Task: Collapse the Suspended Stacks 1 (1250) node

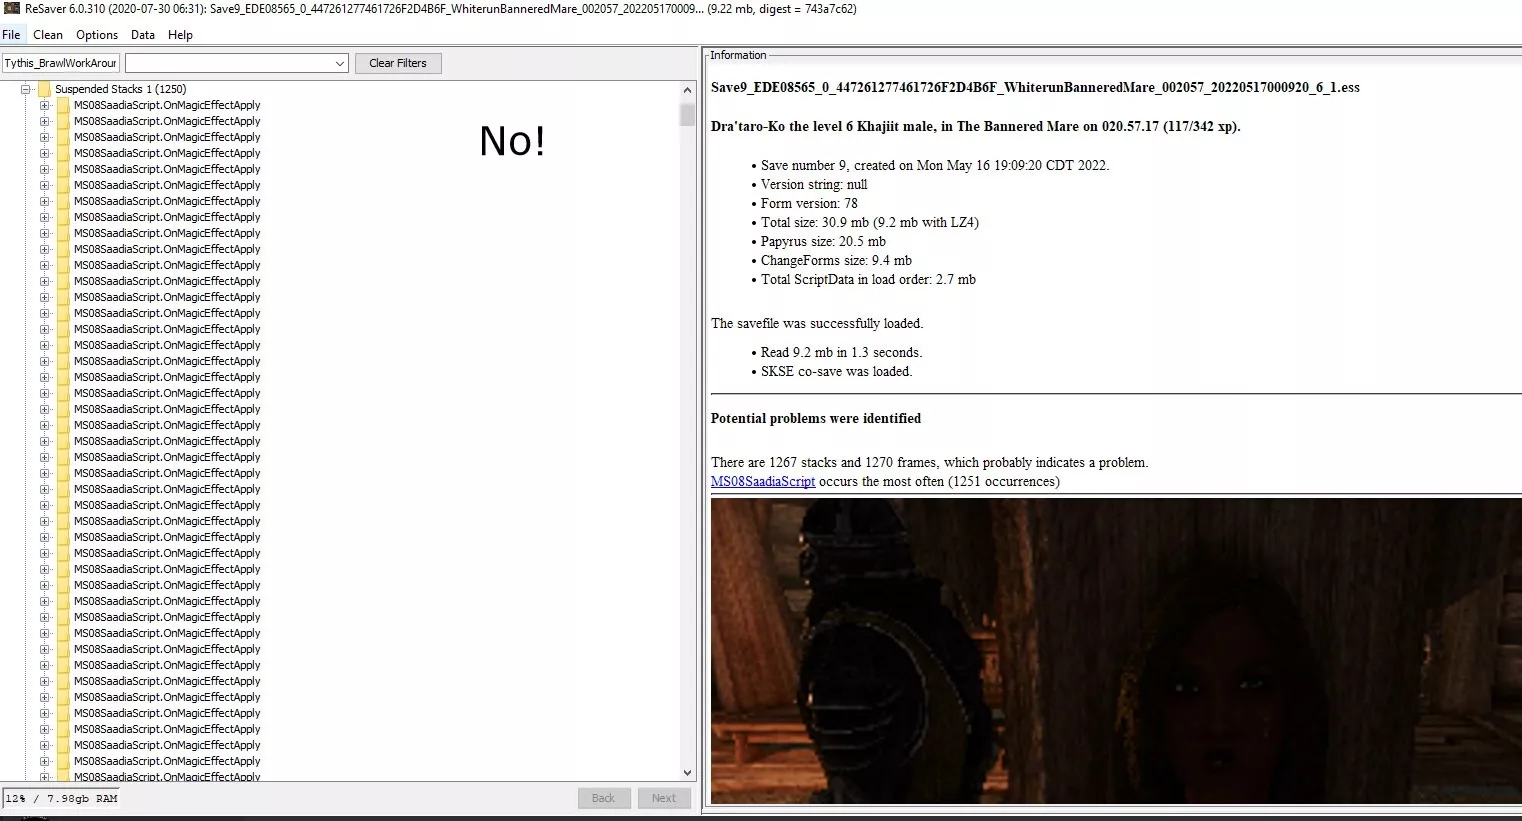Action: pyautogui.click(x=26, y=89)
